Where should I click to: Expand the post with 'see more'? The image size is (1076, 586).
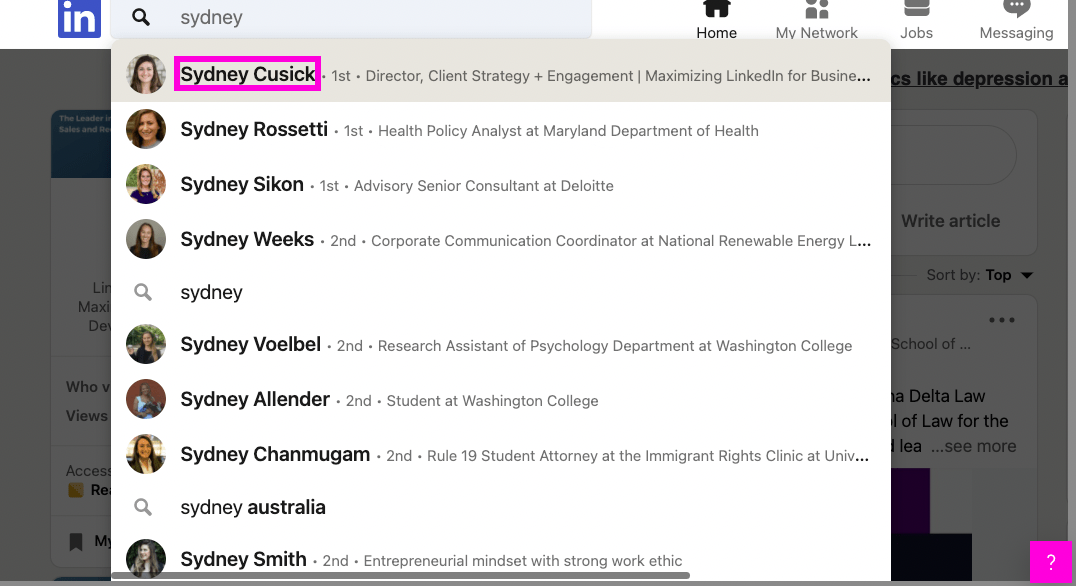tap(973, 446)
